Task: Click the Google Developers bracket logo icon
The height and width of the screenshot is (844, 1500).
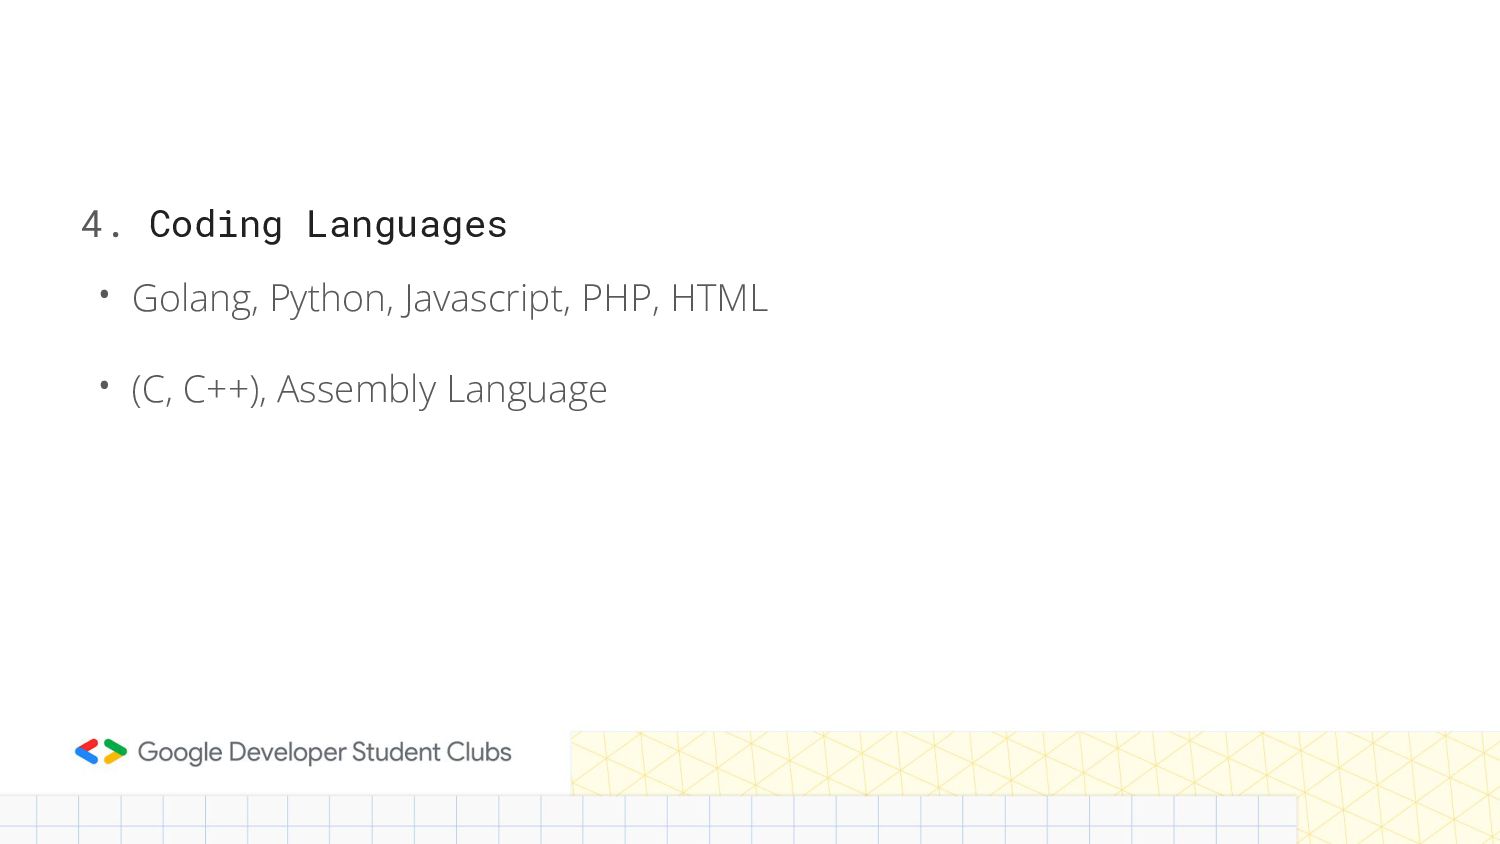Action: click(x=101, y=752)
